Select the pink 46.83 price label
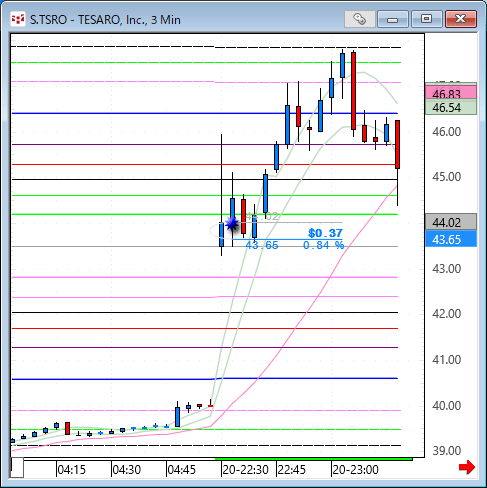 [451, 93]
